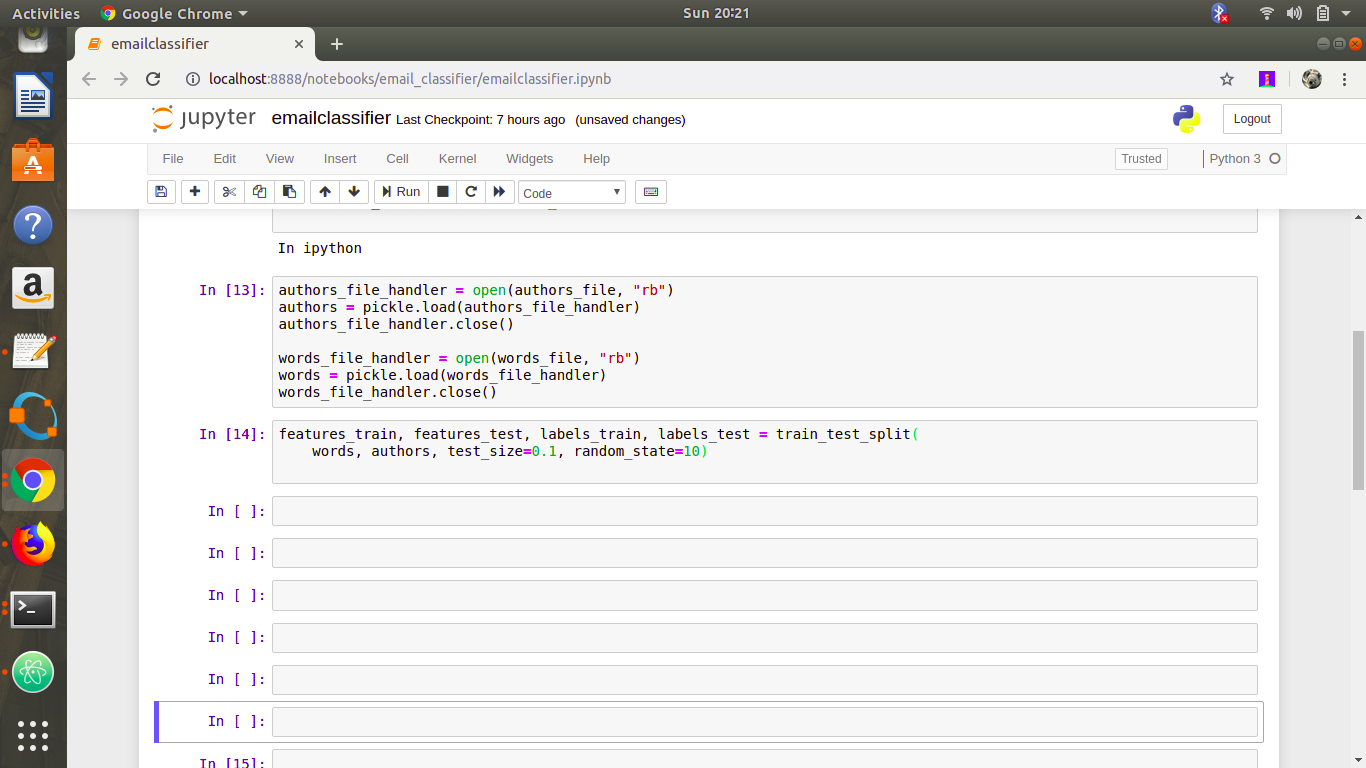Open the cell type Code dropdown
1366x768 pixels.
(x=572, y=193)
